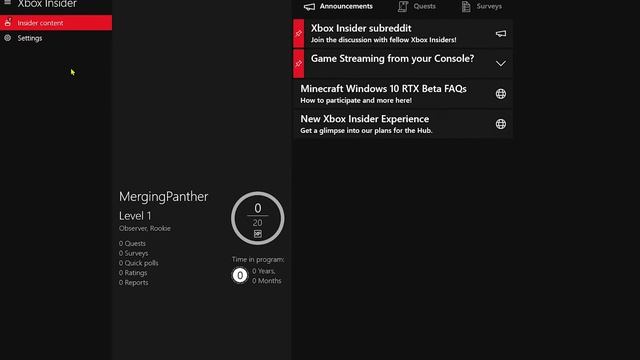Screen dimensions: 640x360
Task: Switch to the Quests tab
Action: (417, 7)
